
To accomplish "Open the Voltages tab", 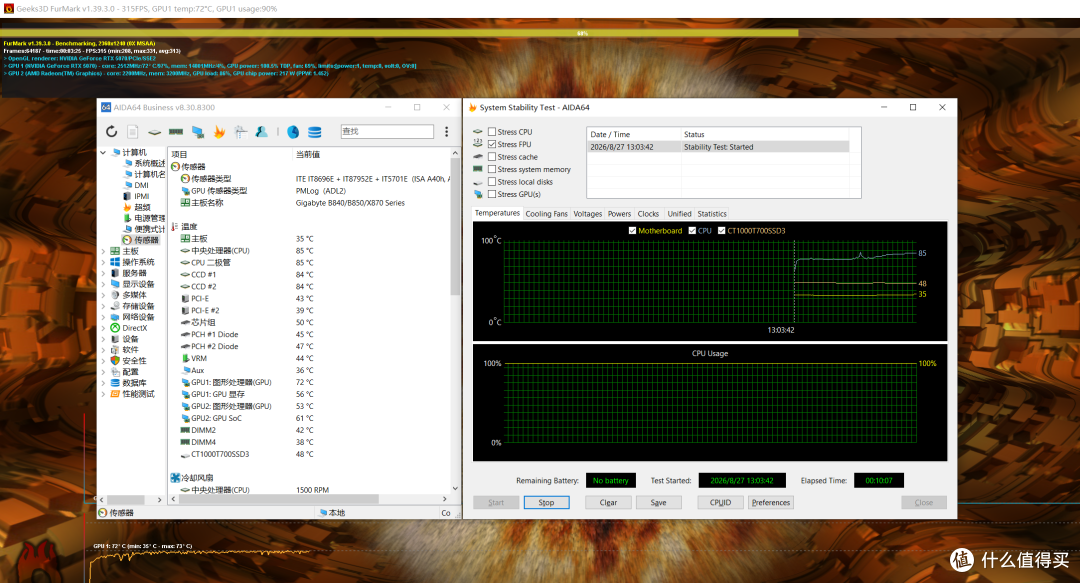I will click(588, 214).
